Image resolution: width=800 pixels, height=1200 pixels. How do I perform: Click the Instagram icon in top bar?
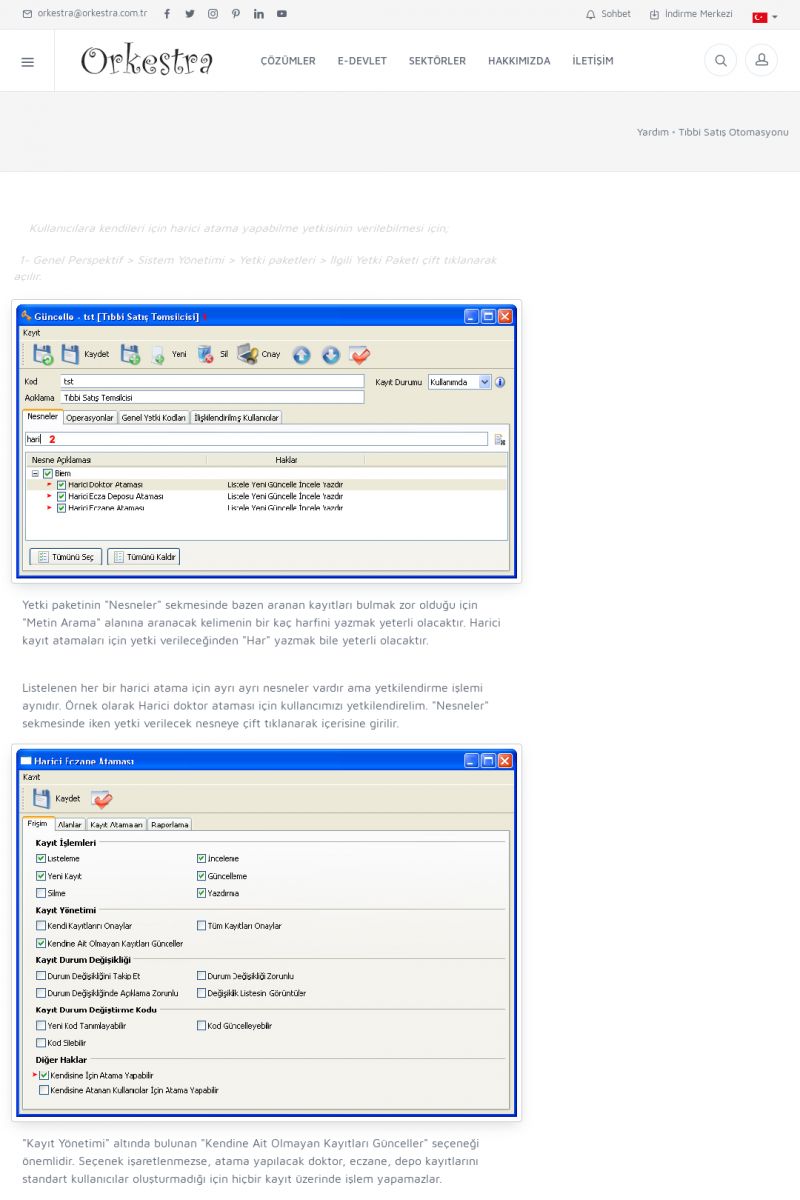click(x=213, y=14)
